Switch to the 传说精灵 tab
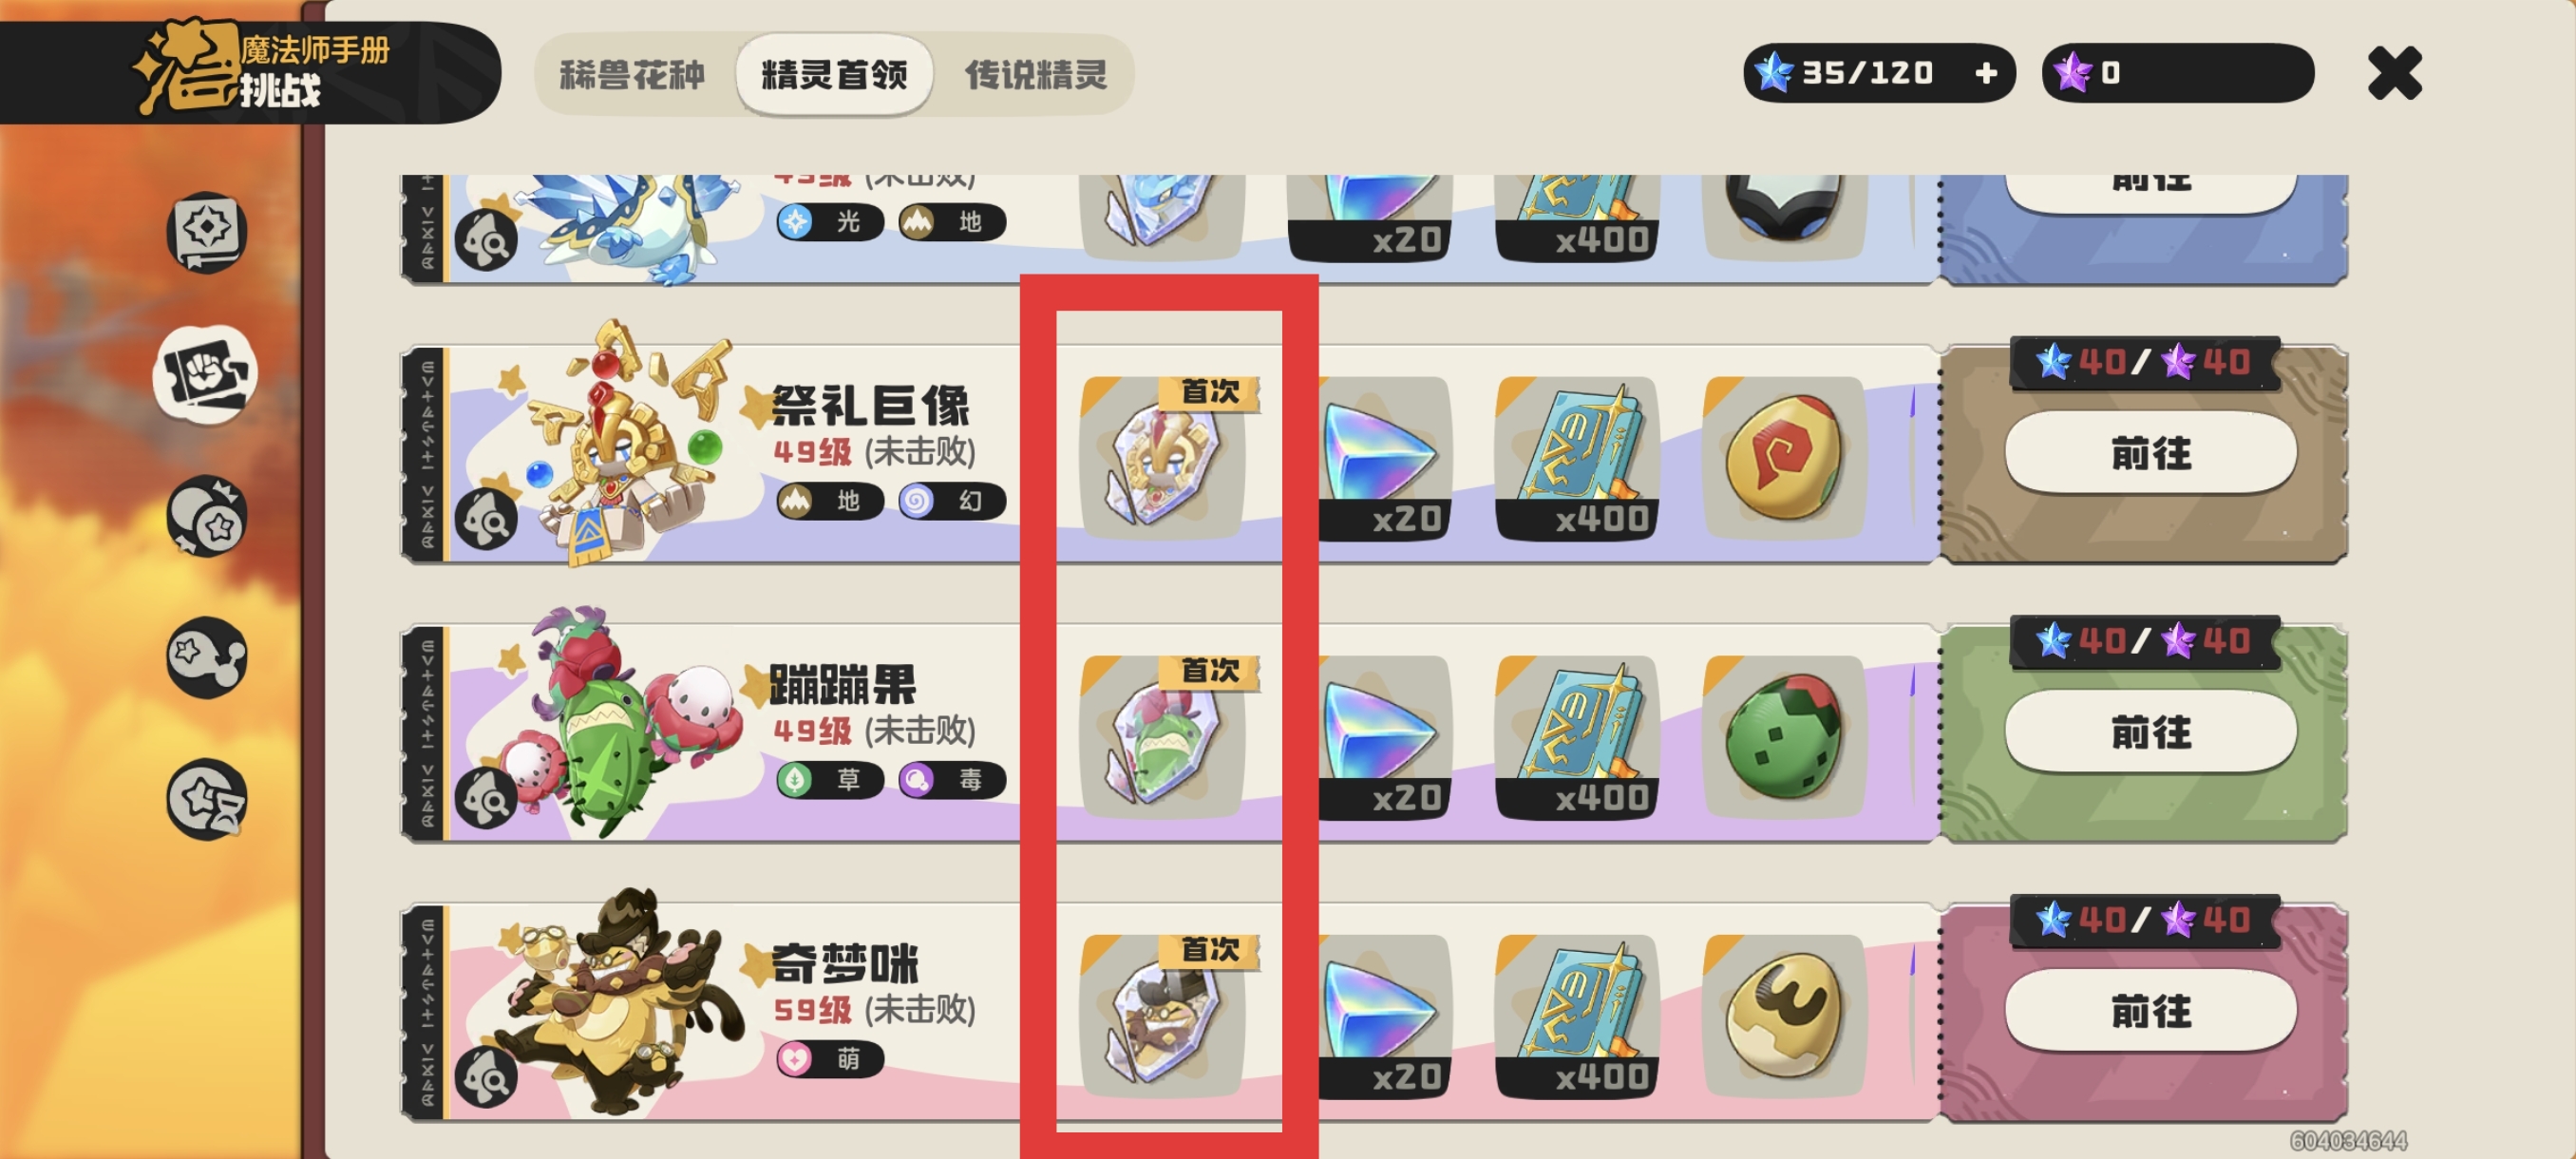 tap(1035, 75)
